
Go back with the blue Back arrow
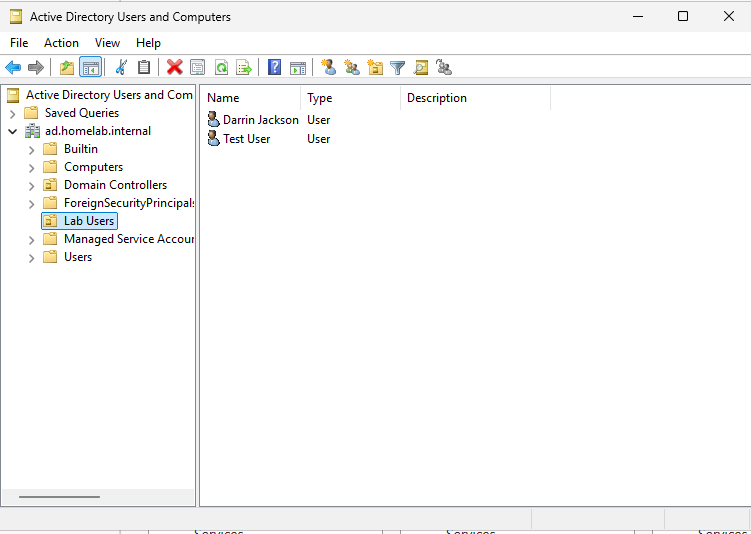13,68
